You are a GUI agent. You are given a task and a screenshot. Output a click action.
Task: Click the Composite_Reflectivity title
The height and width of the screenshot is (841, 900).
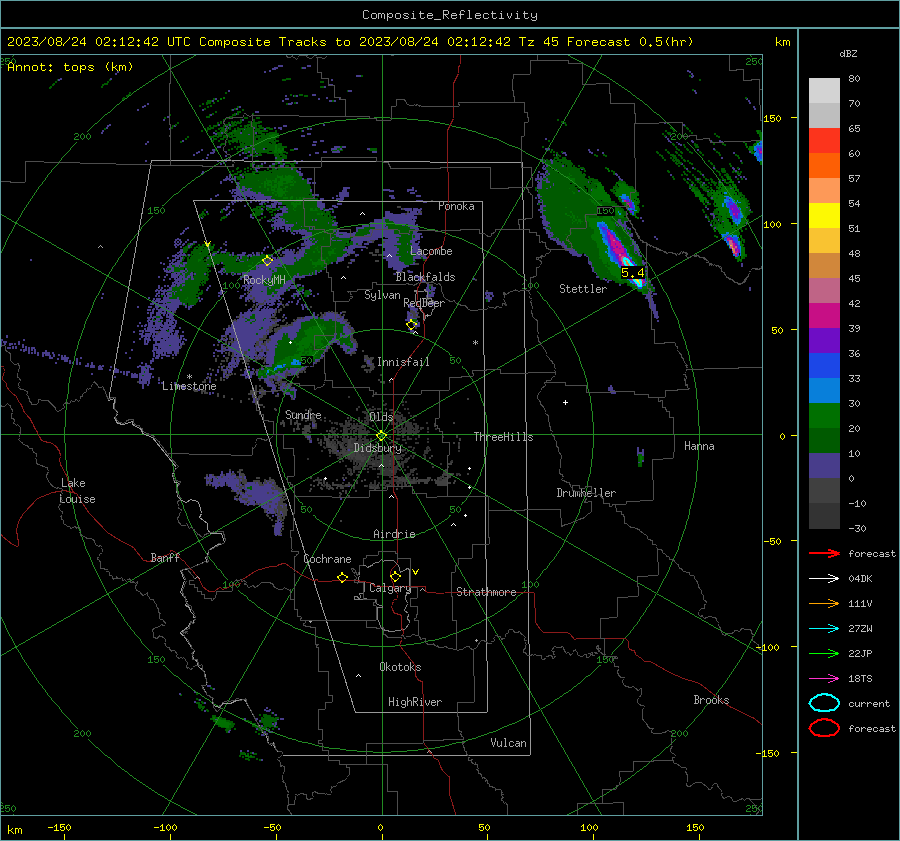pos(450,15)
